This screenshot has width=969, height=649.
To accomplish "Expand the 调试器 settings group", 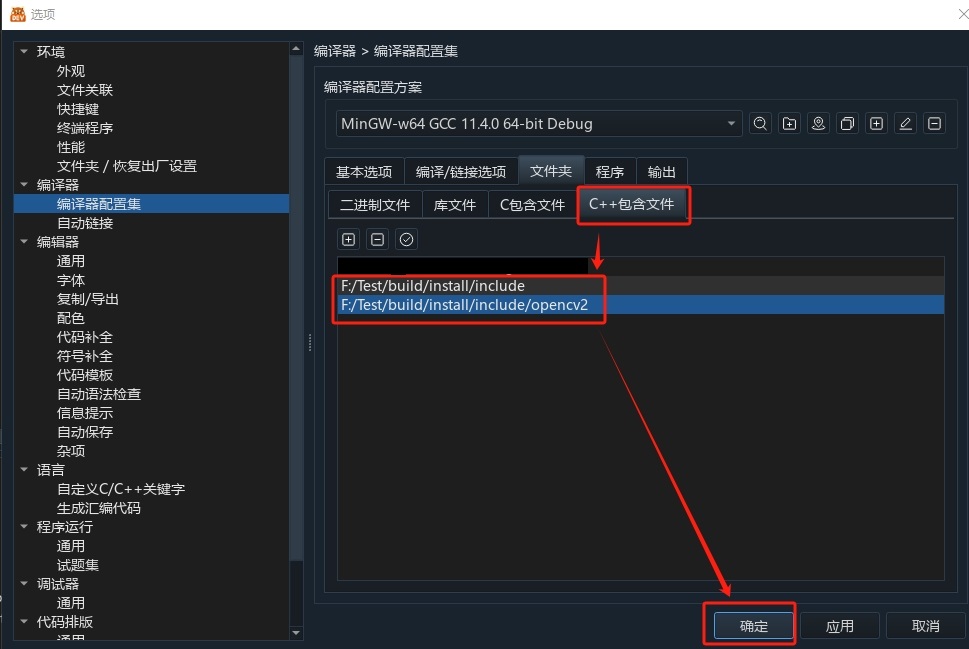I will pyautogui.click(x=24, y=583).
